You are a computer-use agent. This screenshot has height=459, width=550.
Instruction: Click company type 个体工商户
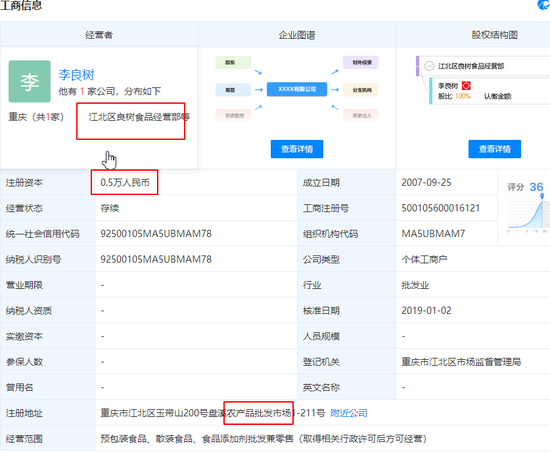coord(424,259)
